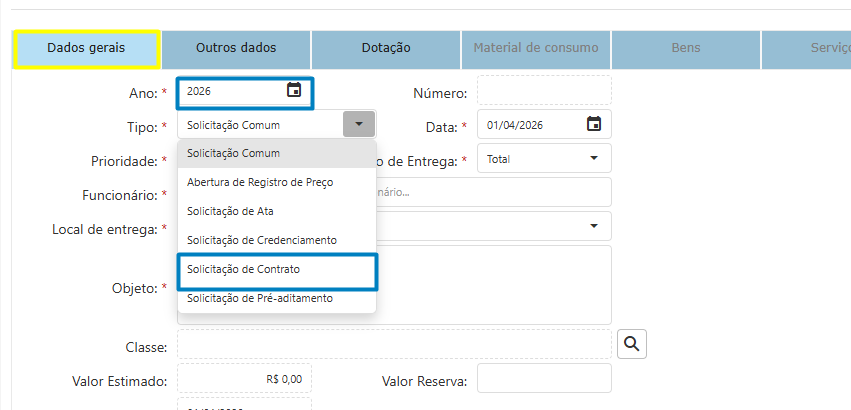851x410 pixels.
Task: Open the Ano calendar picker icon
Action: coord(294,91)
